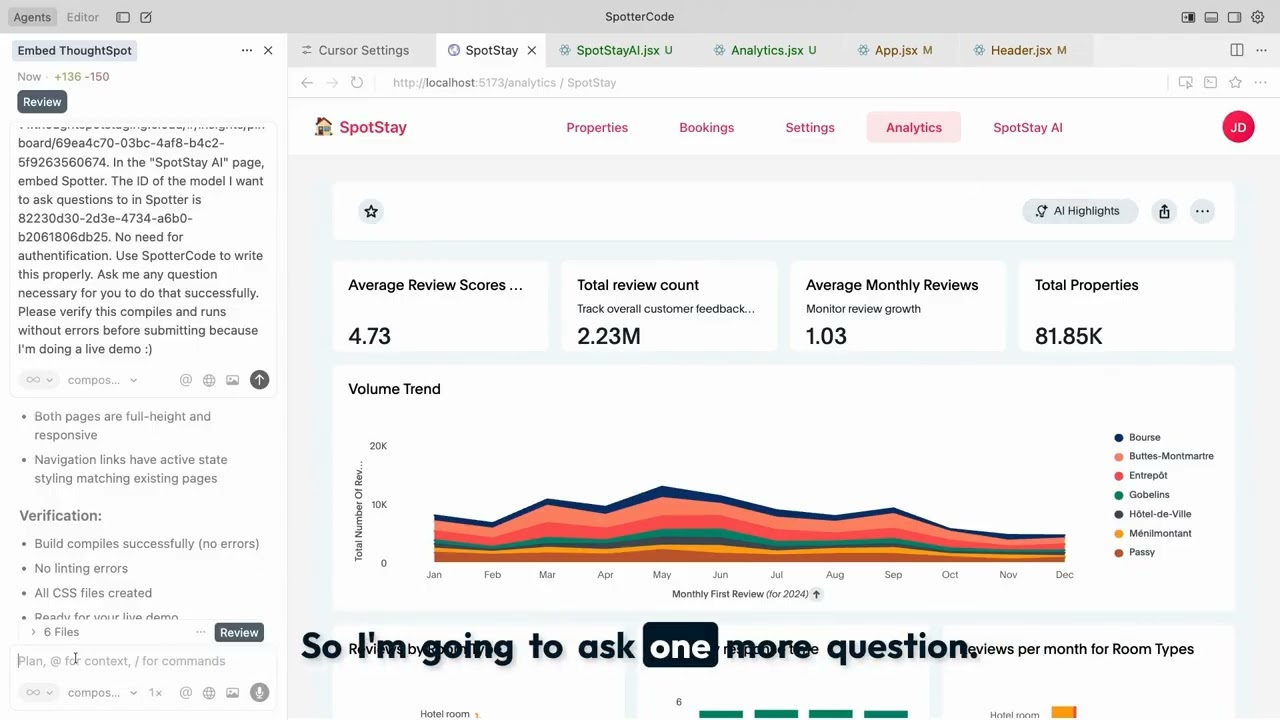Open the Analytics.jsx tab

(766, 50)
